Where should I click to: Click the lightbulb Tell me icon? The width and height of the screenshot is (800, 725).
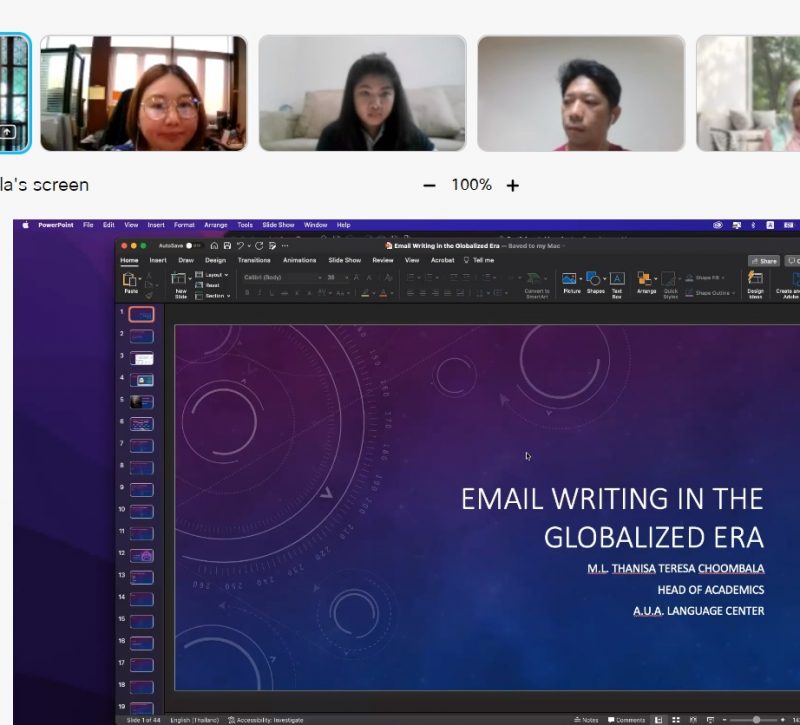click(466, 260)
